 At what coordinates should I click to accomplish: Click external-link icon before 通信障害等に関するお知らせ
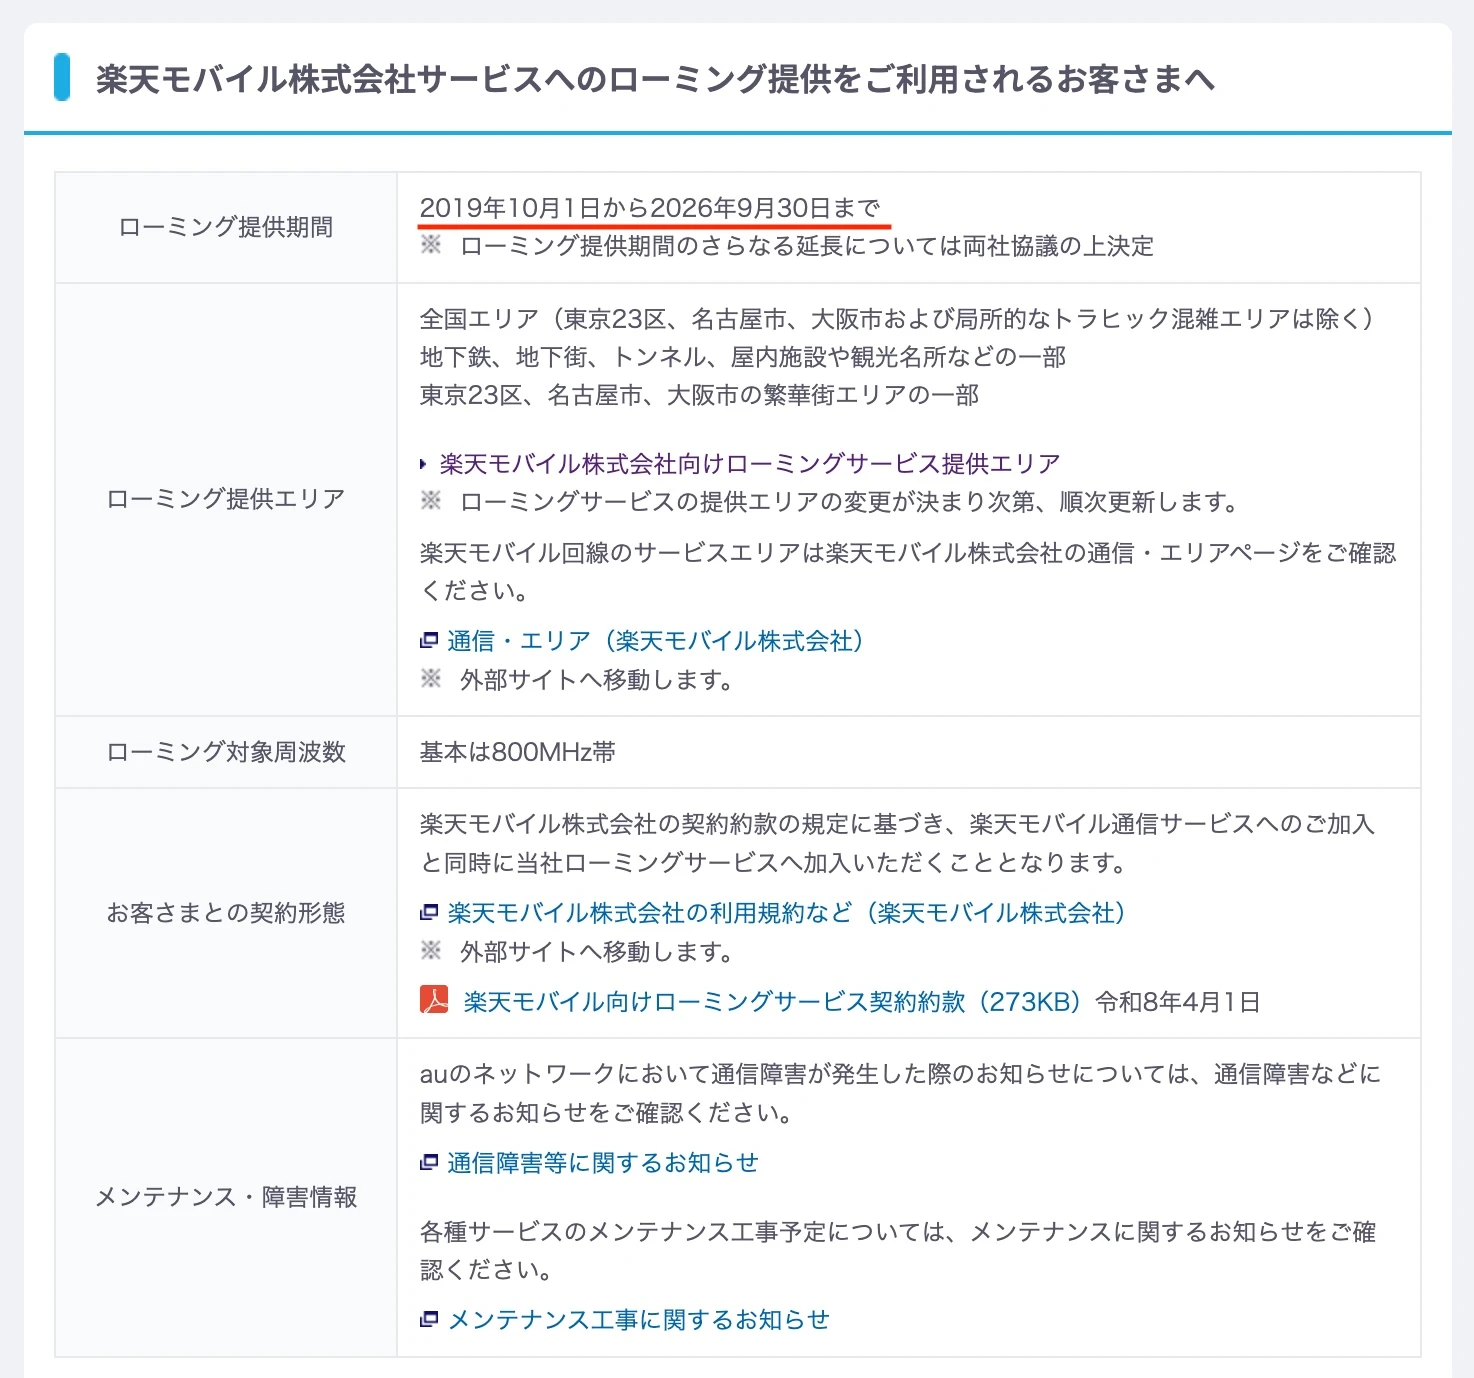click(x=429, y=1162)
